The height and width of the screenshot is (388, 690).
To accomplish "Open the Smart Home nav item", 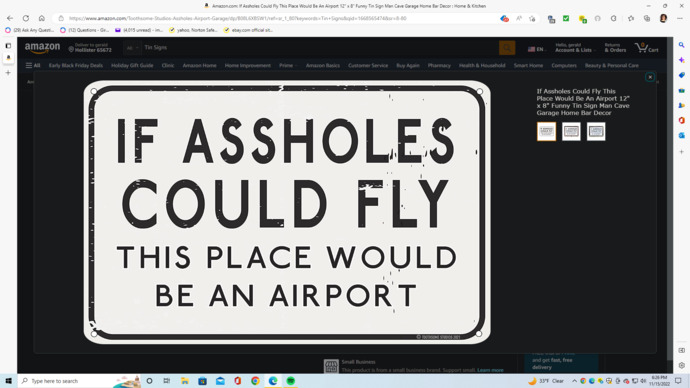I will (528, 65).
